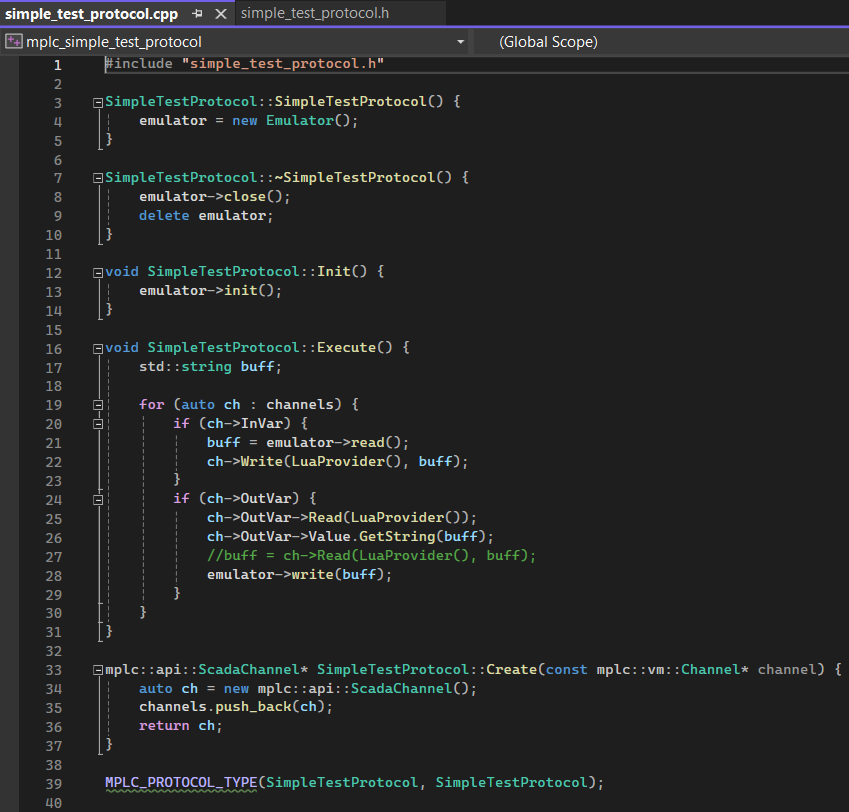Image resolution: width=849 pixels, height=812 pixels.
Task: Click line number 16 in the gutter
Action: pos(54,349)
